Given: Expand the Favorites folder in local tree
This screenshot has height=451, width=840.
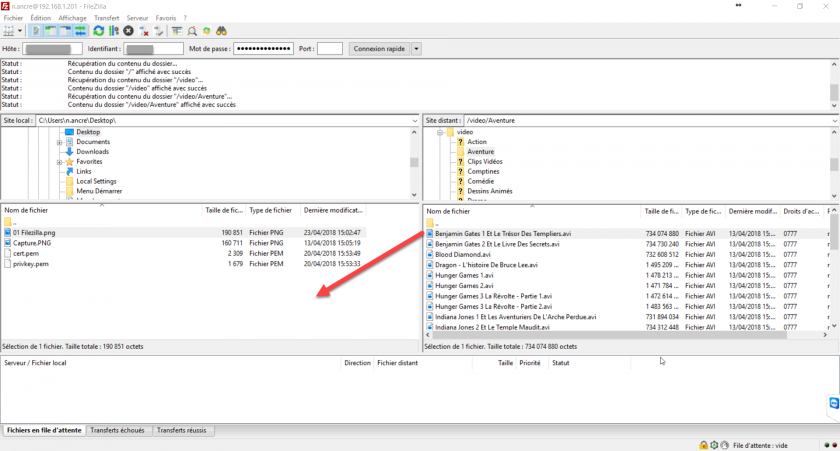Looking at the screenshot, I should point(59,162).
